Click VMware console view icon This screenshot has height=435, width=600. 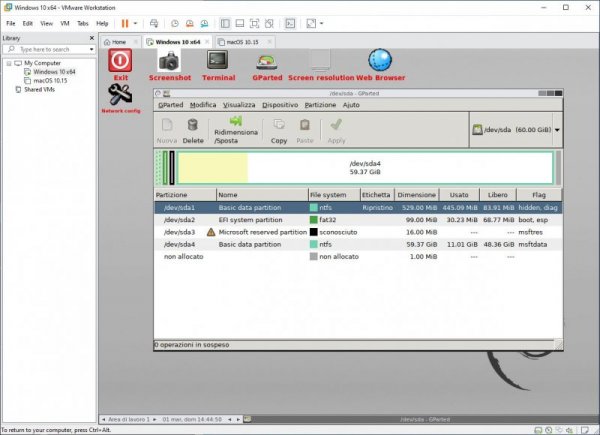290,23
